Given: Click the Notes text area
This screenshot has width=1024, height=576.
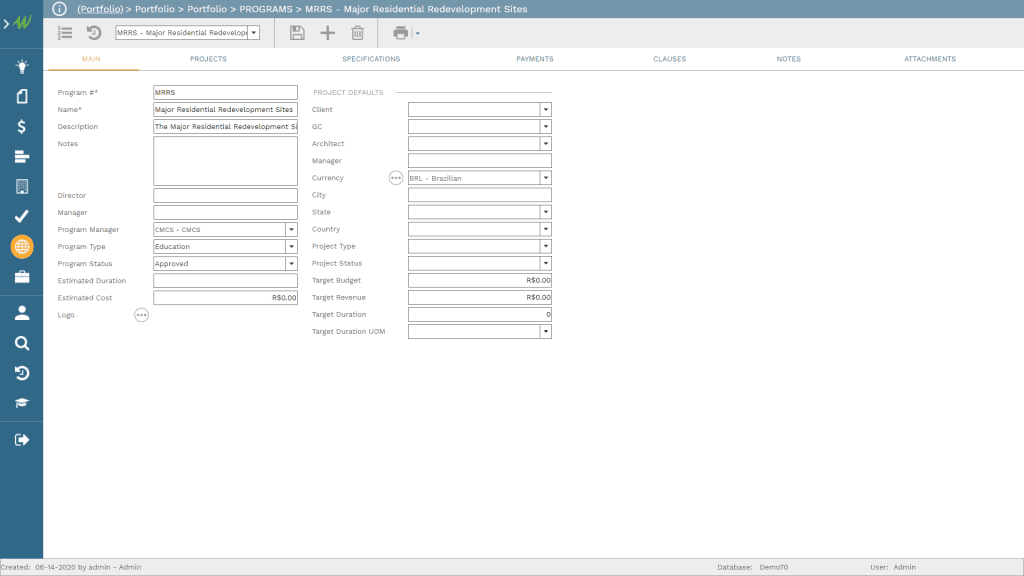Looking at the screenshot, I should [x=225, y=161].
